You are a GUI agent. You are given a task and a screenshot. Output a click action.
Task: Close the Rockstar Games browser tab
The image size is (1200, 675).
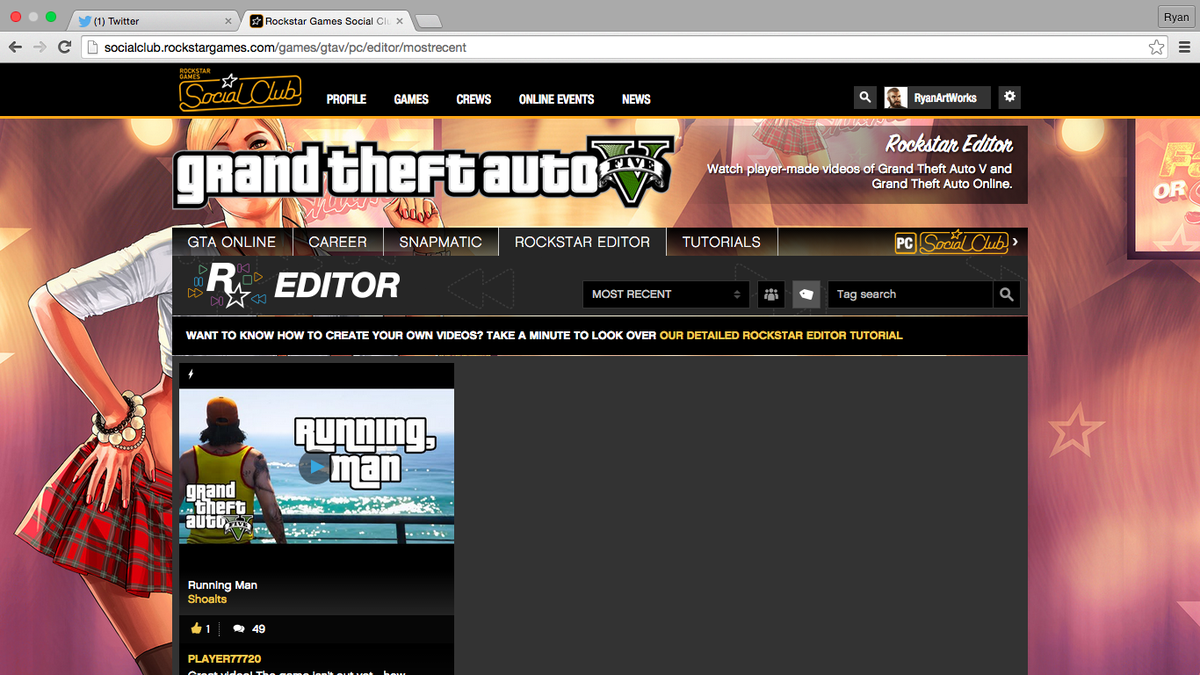pyautogui.click(x=399, y=21)
